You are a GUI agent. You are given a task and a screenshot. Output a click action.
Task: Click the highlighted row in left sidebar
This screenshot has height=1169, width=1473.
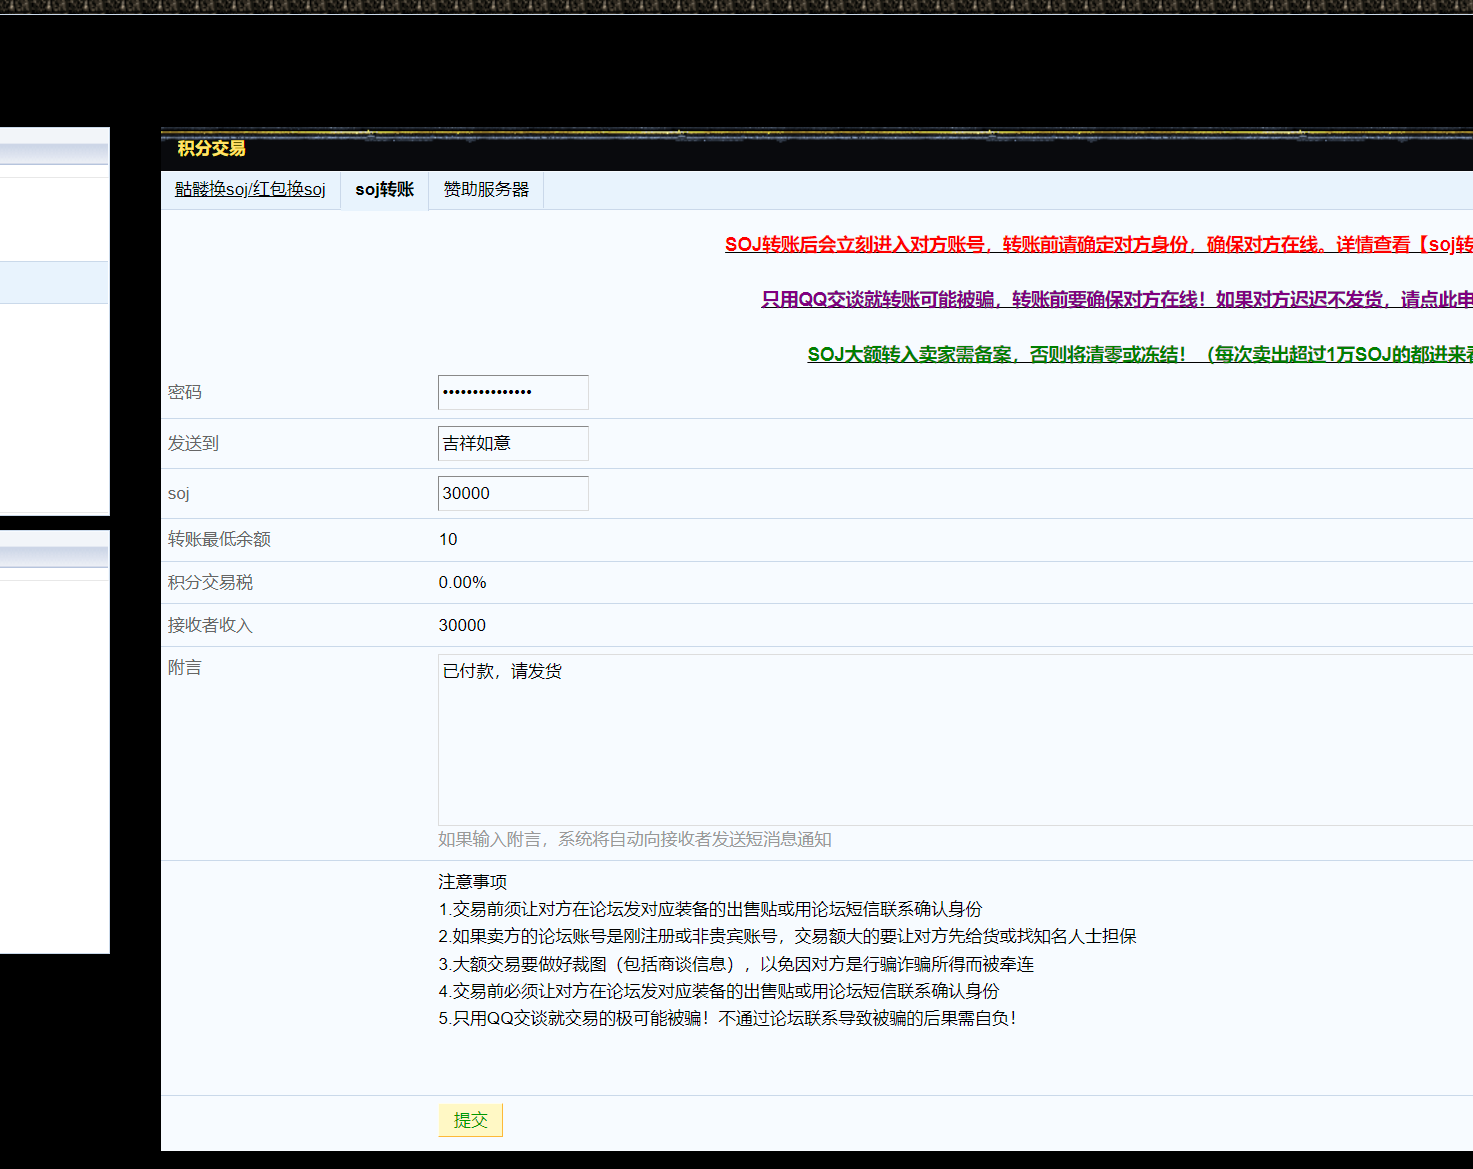54,282
